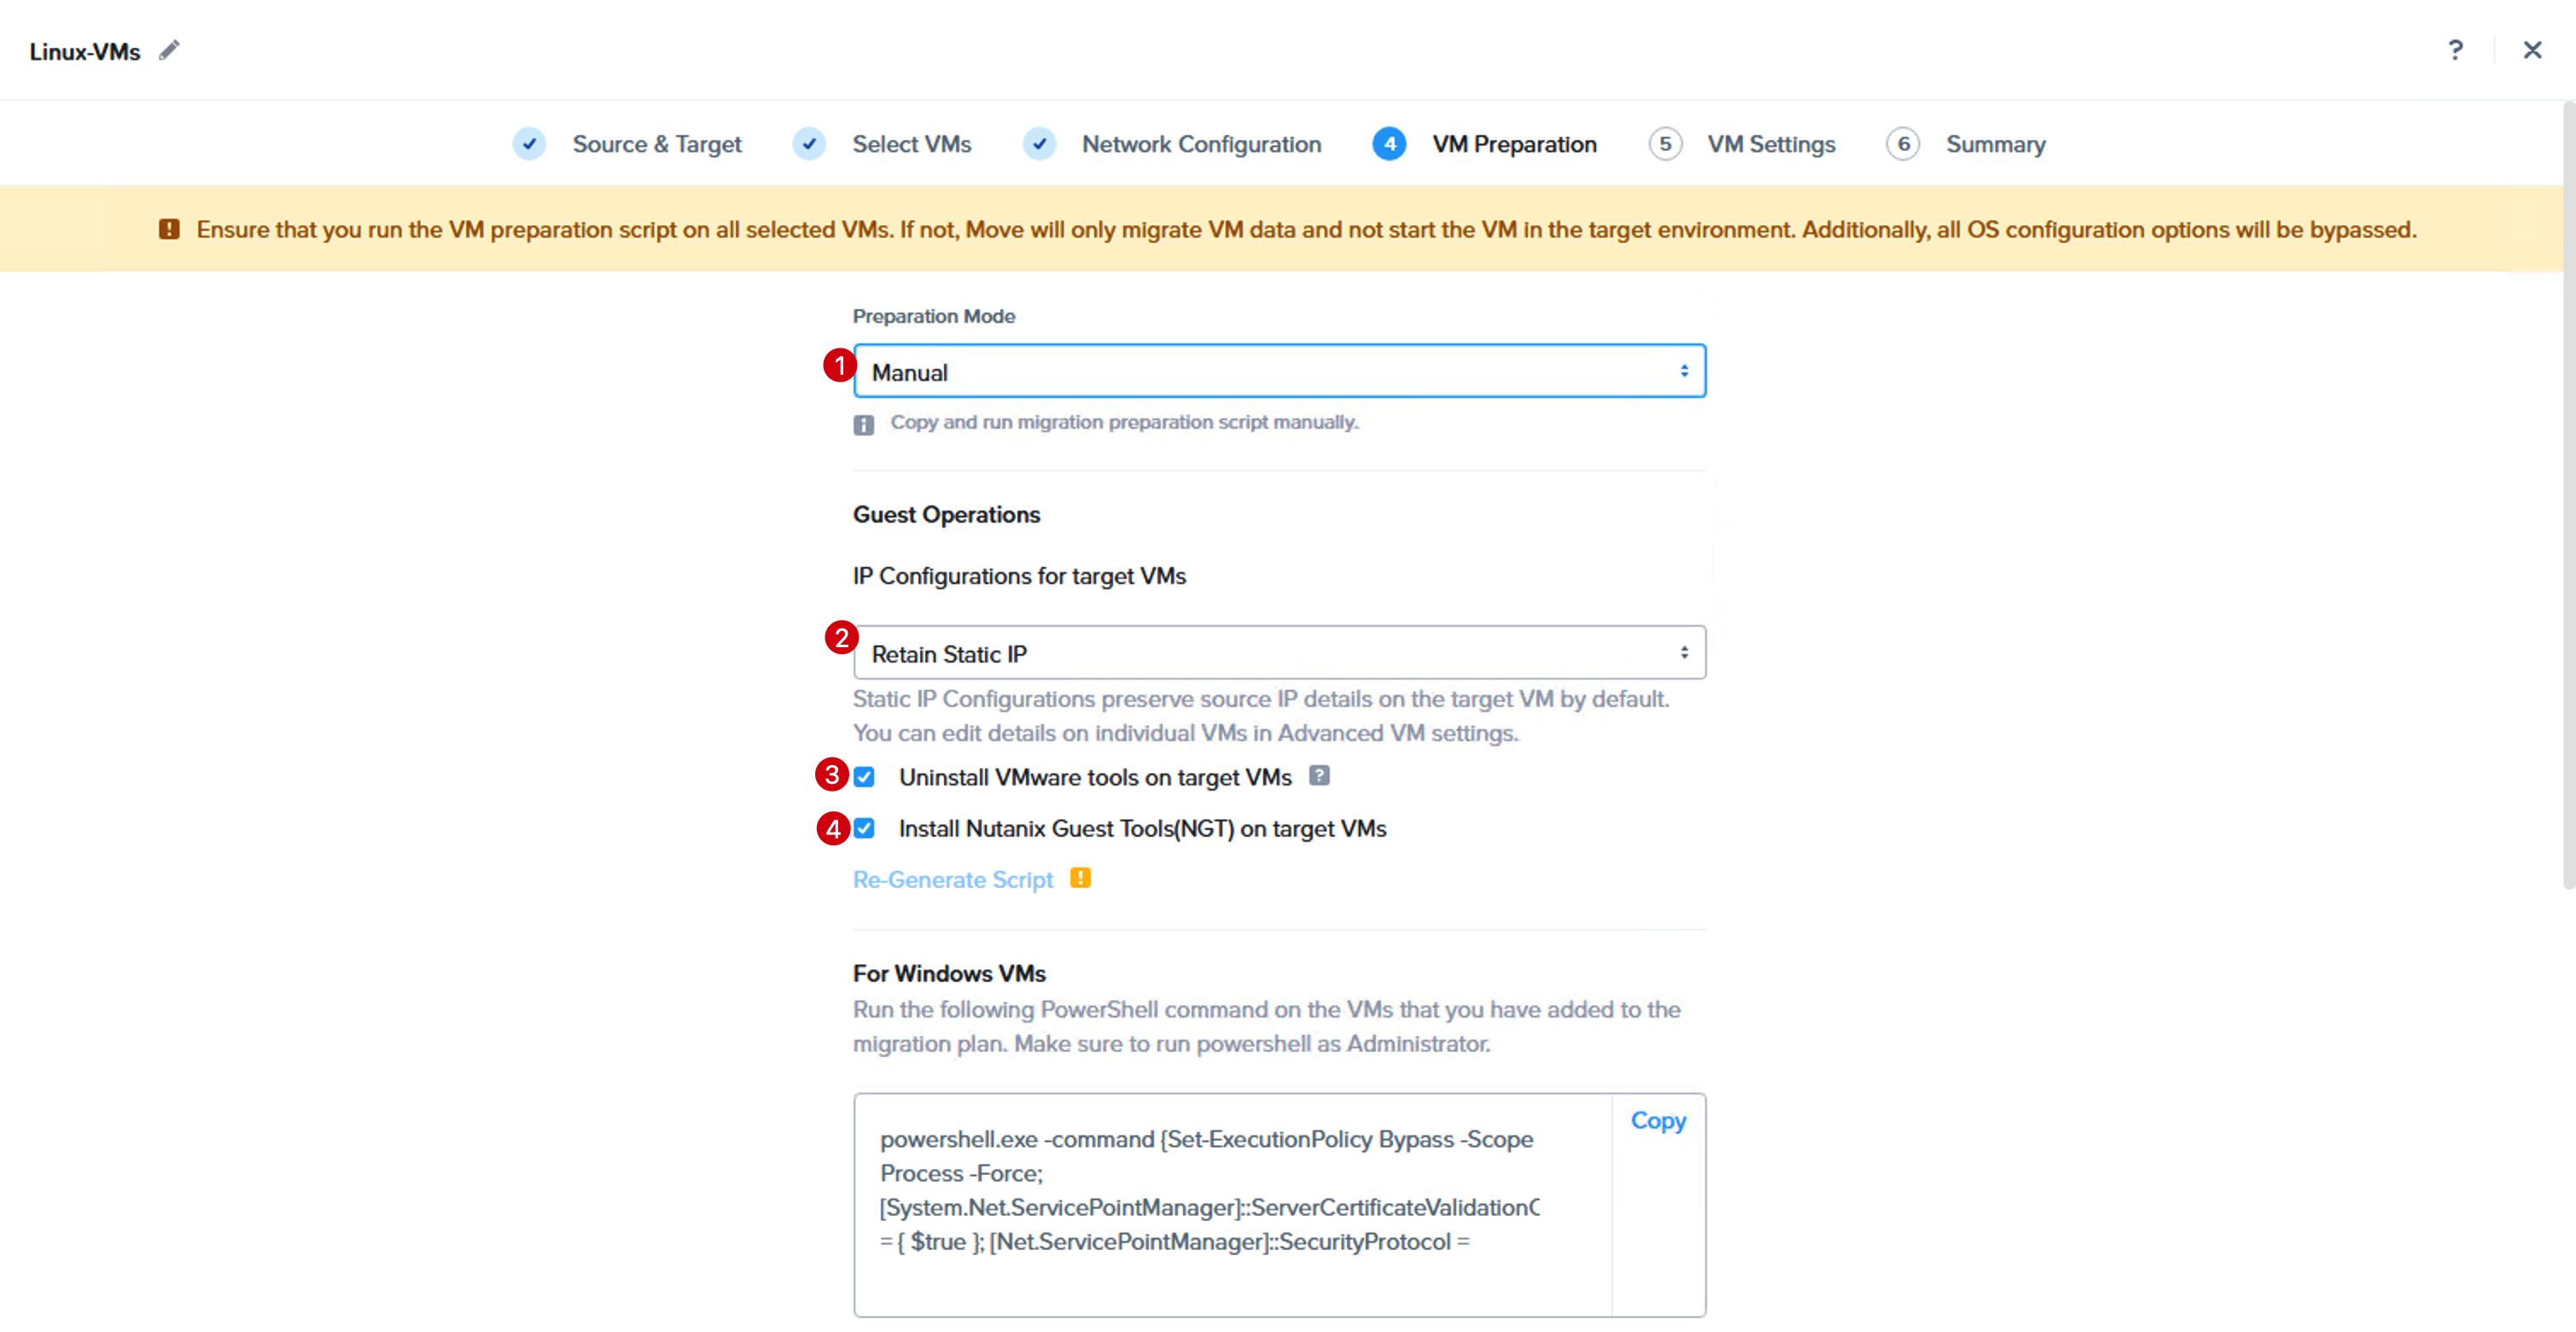Open the Preparation Mode dropdown showing Manual

(1279, 371)
